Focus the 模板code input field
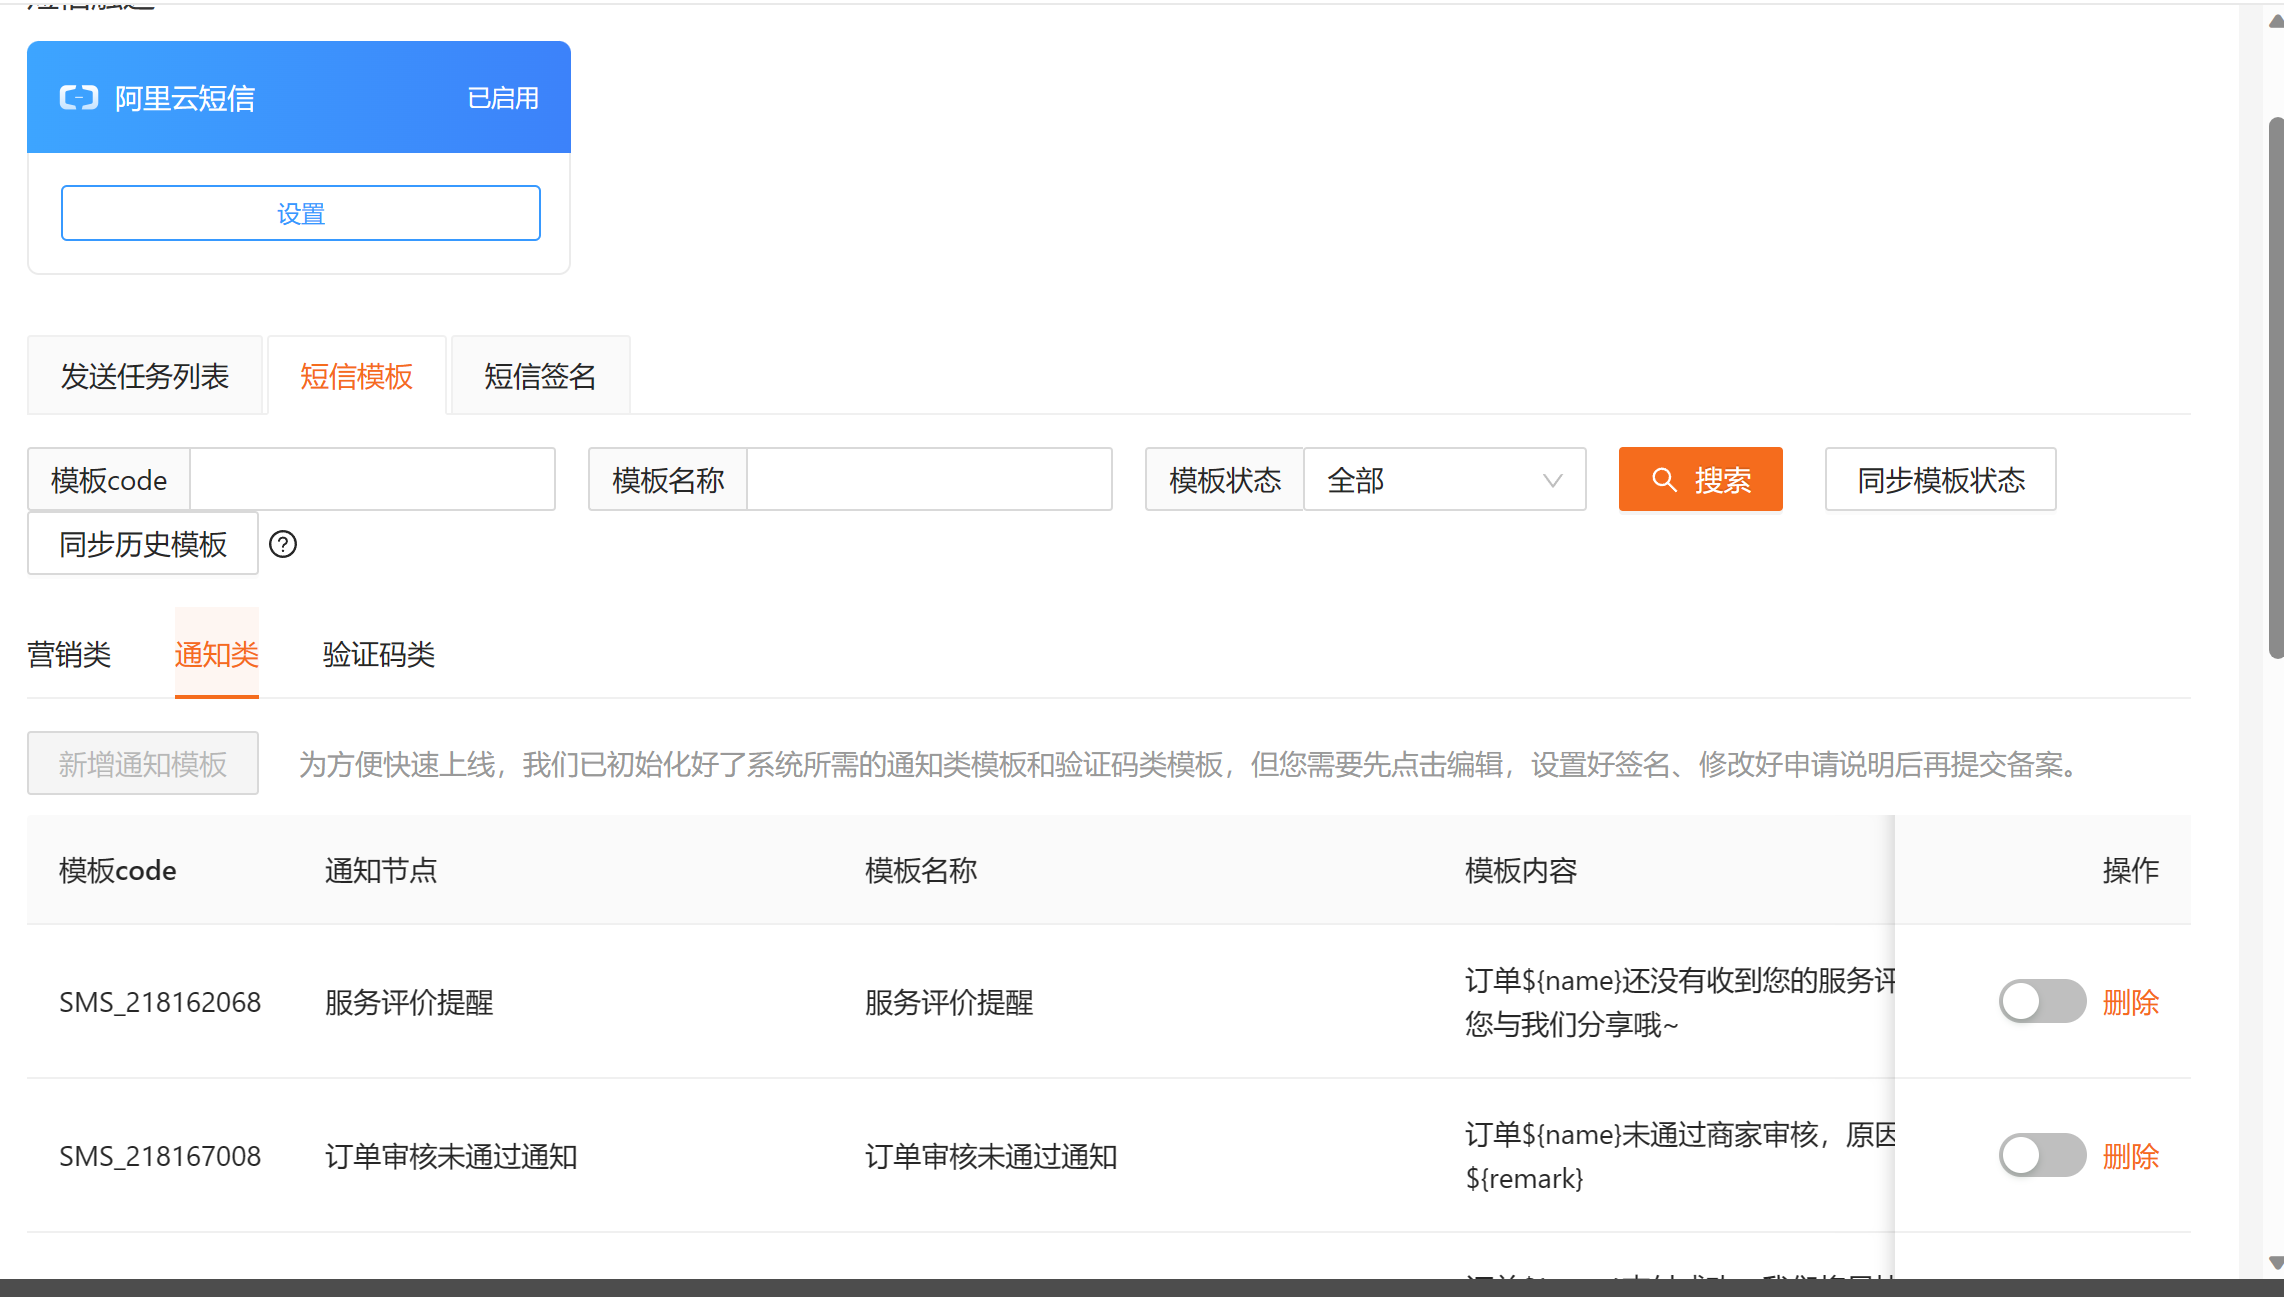Image resolution: width=2284 pixels, height=1297 pixels. pyautogui.click(x=373, y=480)
